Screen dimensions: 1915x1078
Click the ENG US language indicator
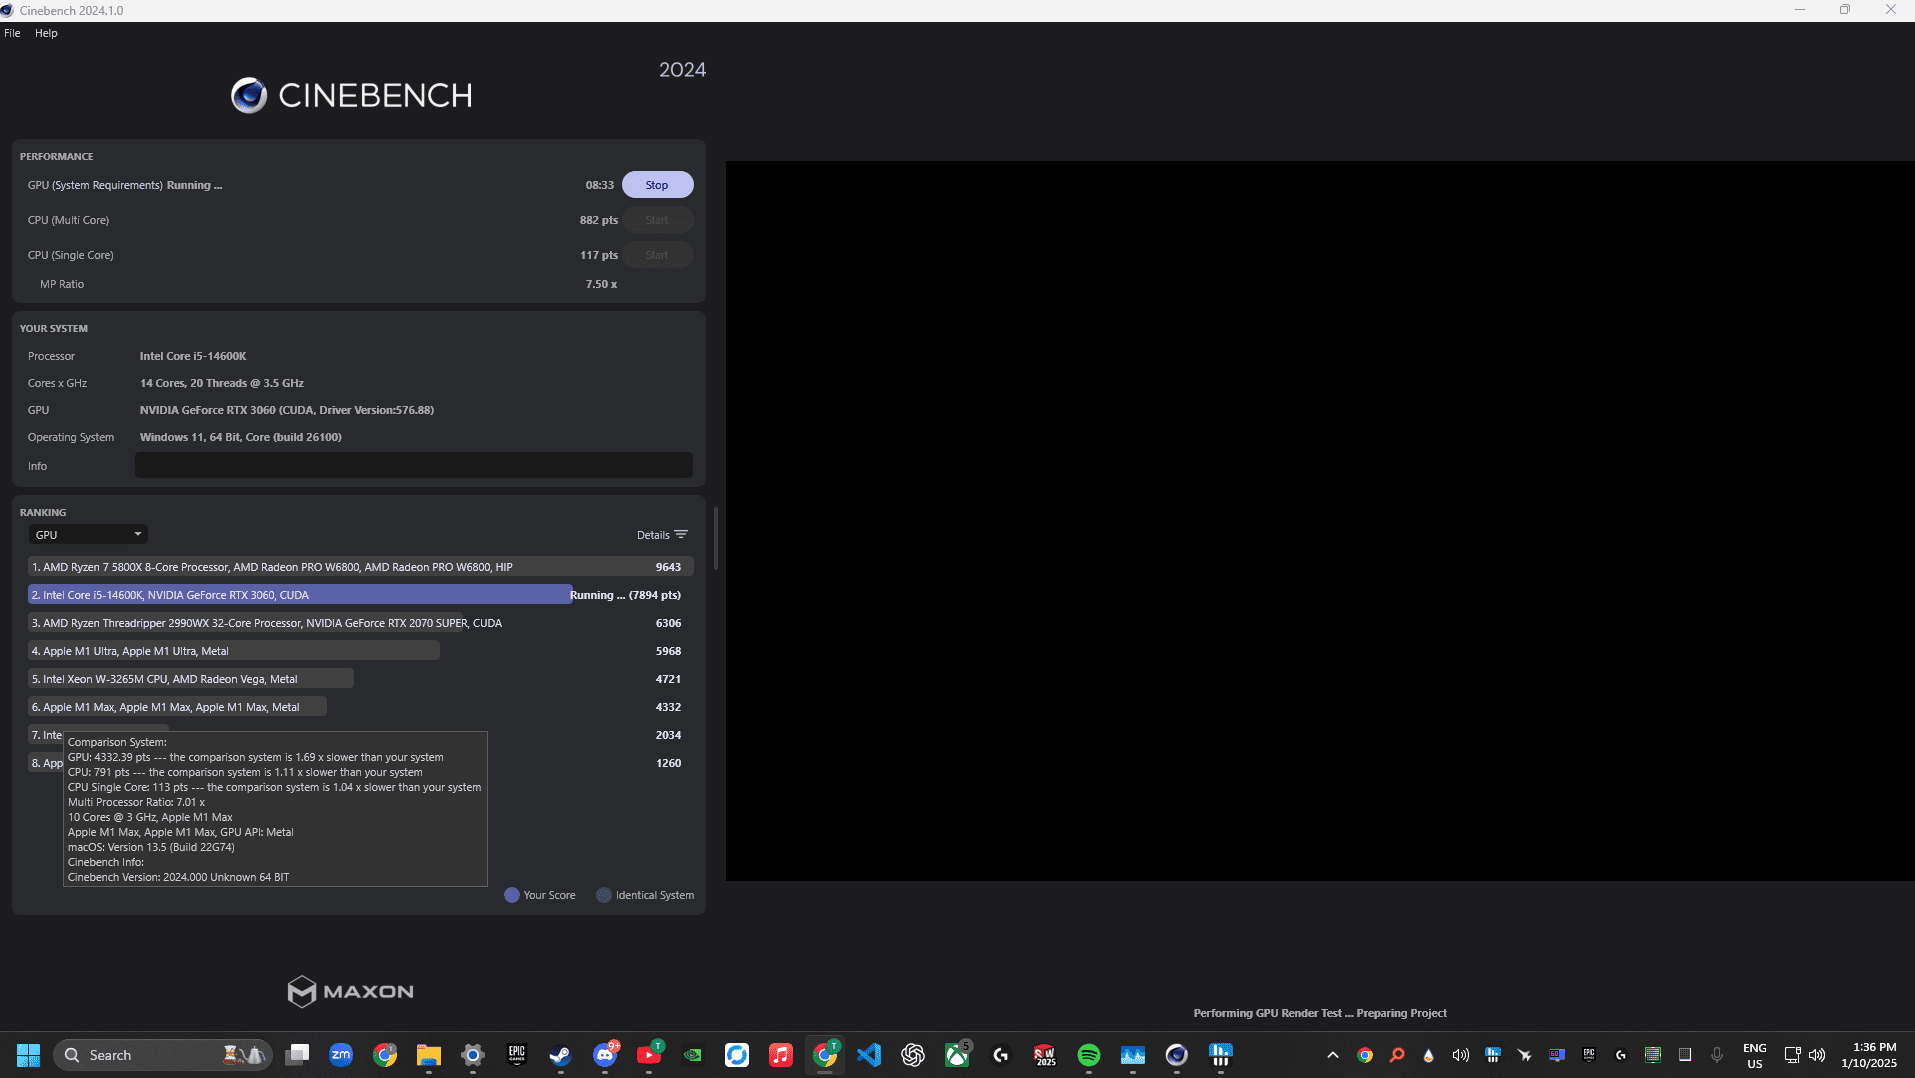pos(1755,1055)
